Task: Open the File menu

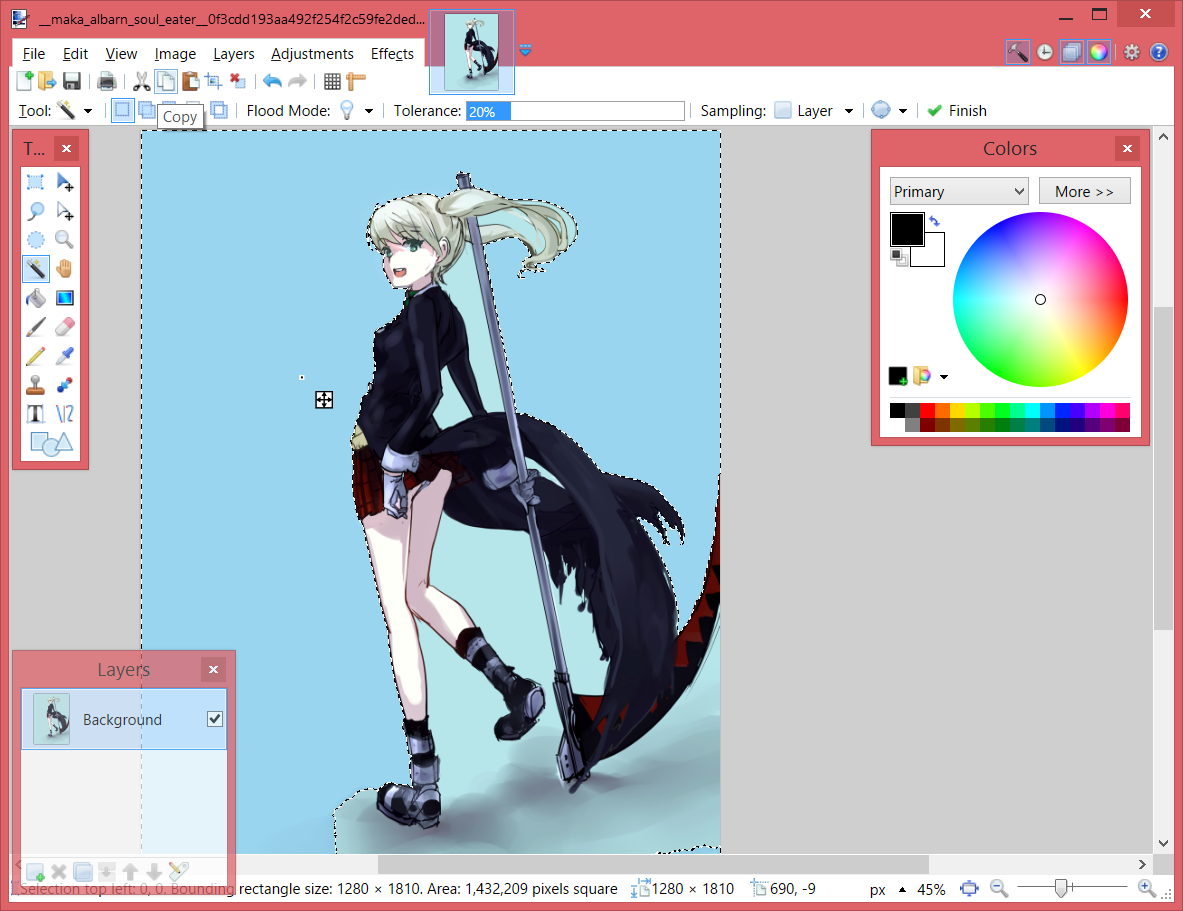Action: coord(33,54)
